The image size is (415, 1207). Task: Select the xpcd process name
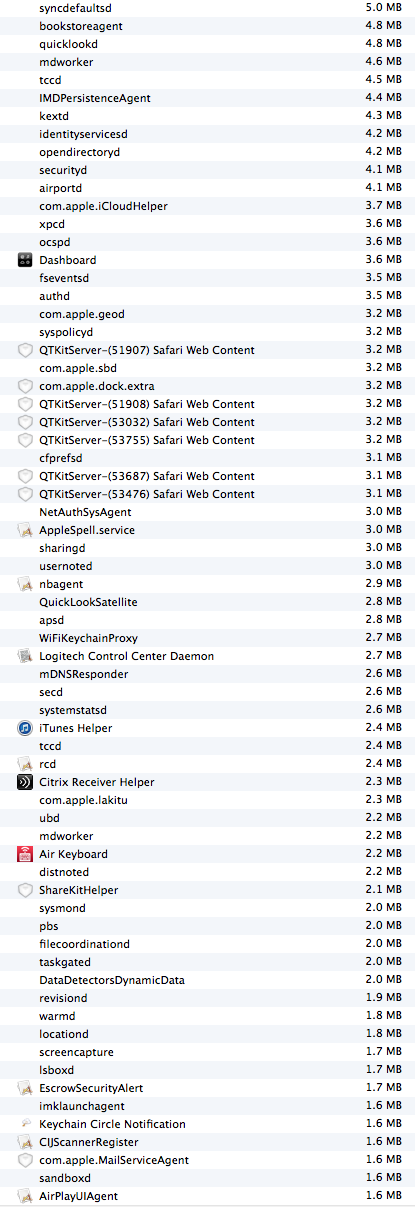click(x=52, y=224)
